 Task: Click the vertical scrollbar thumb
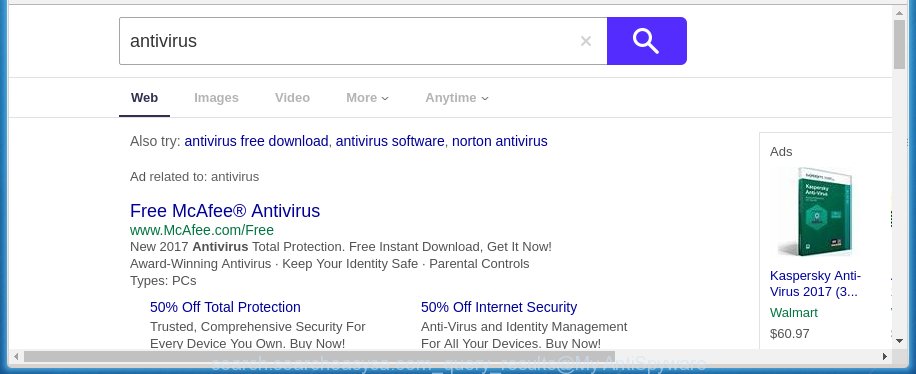(x=899, y=44)
